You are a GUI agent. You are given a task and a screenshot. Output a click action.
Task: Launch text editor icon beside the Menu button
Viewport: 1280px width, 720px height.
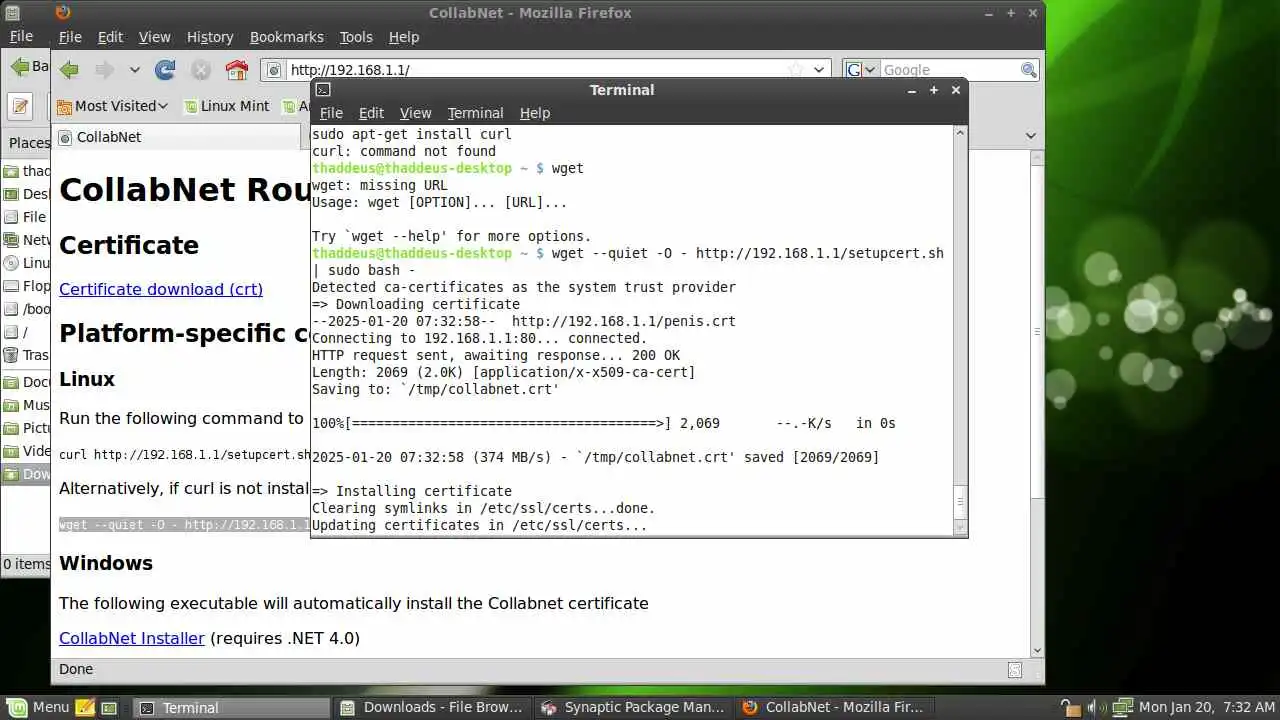(x=86, y=707)
